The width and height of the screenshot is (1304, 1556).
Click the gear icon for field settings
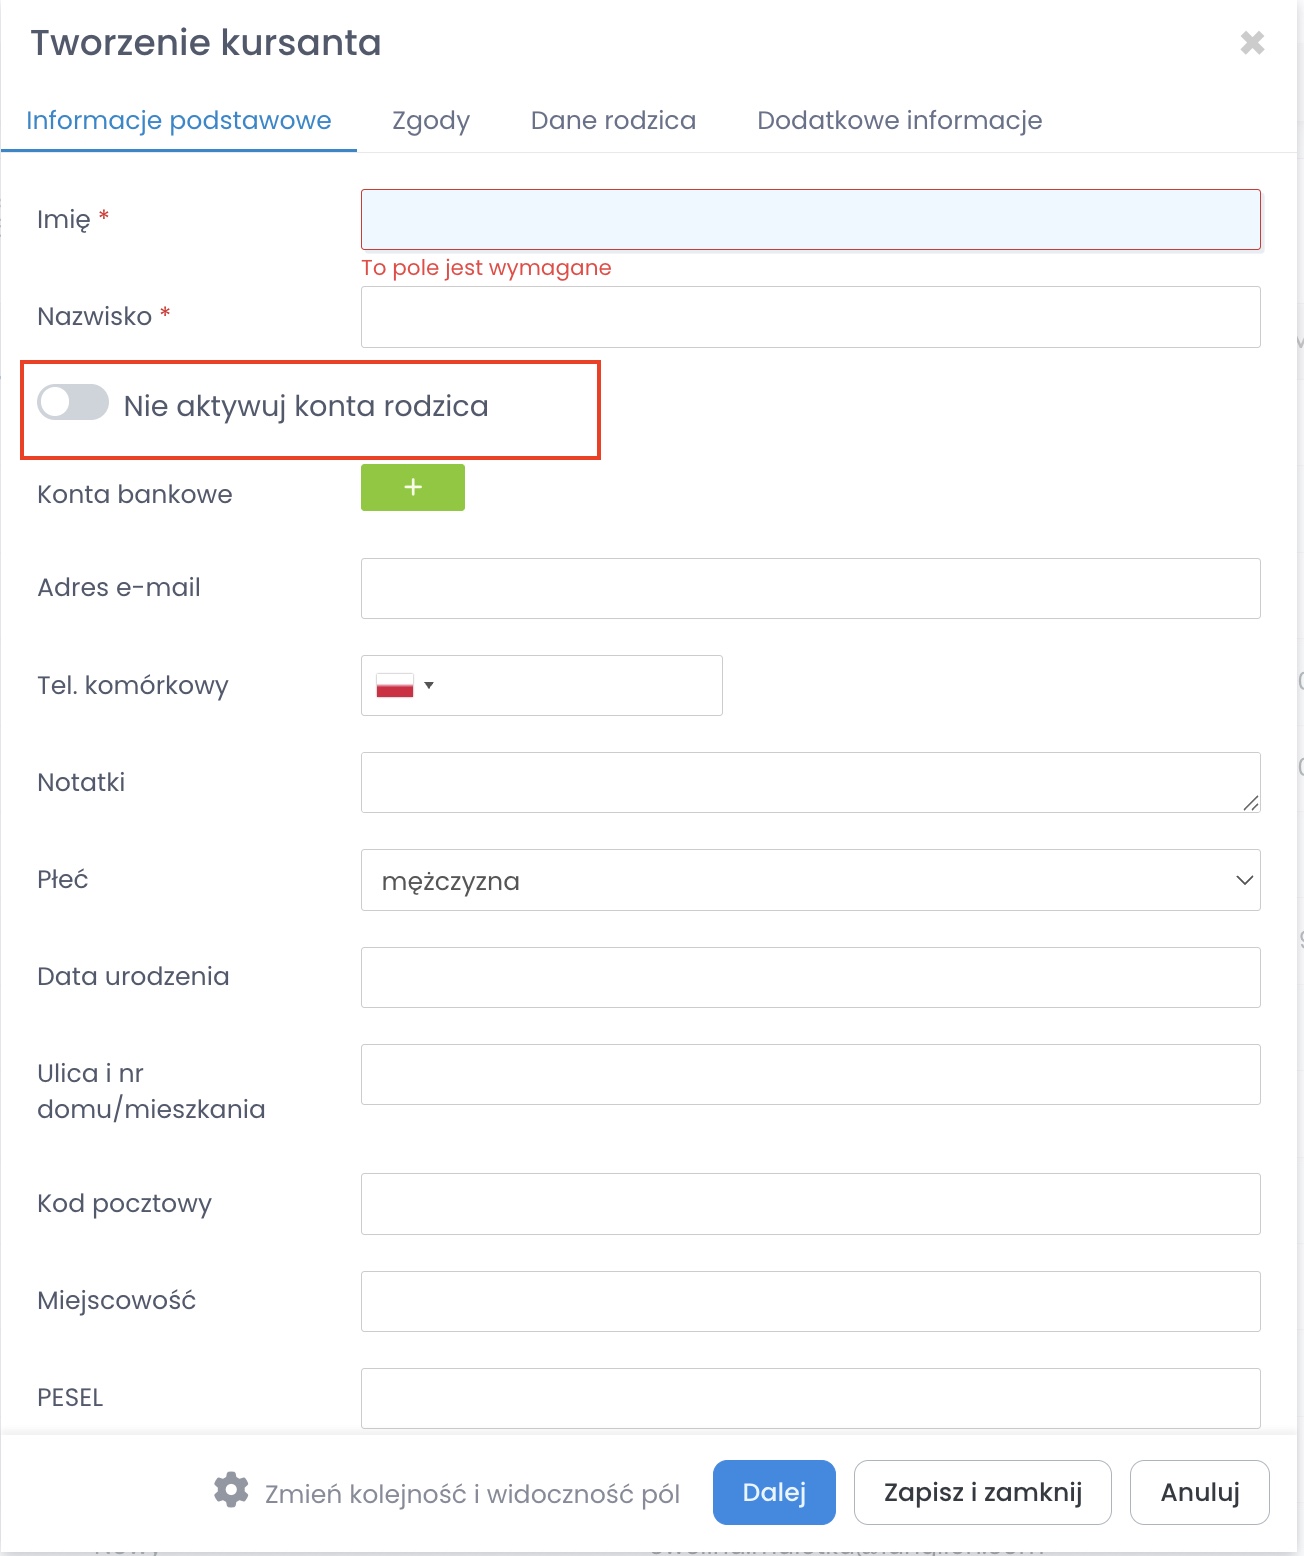point(231,1490)
